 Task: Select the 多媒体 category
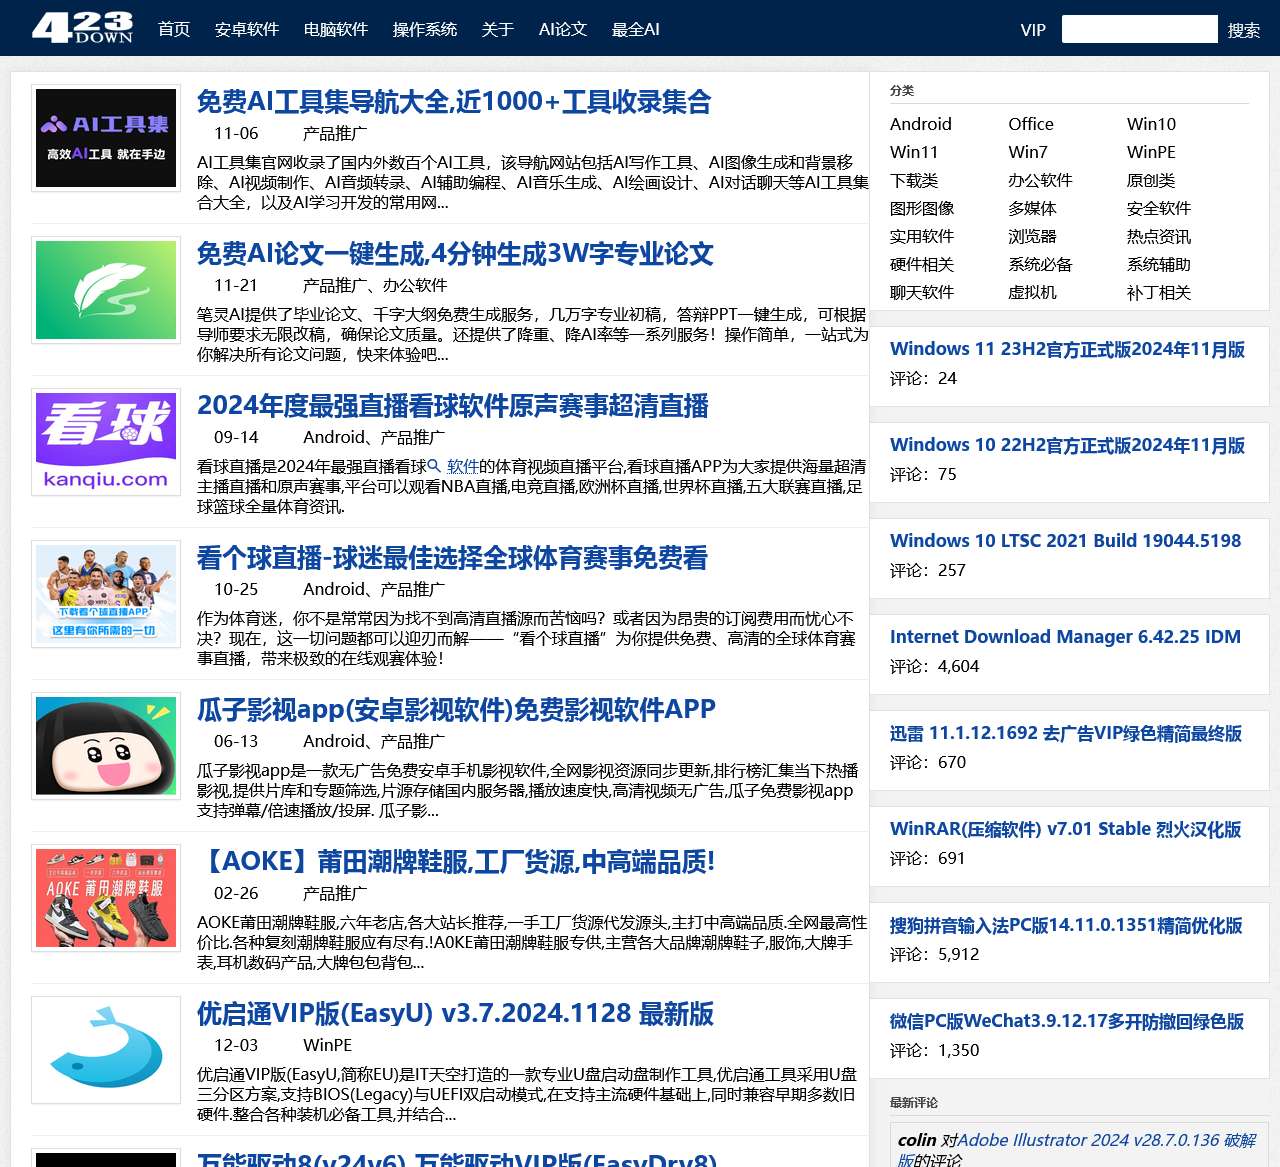1032,208
